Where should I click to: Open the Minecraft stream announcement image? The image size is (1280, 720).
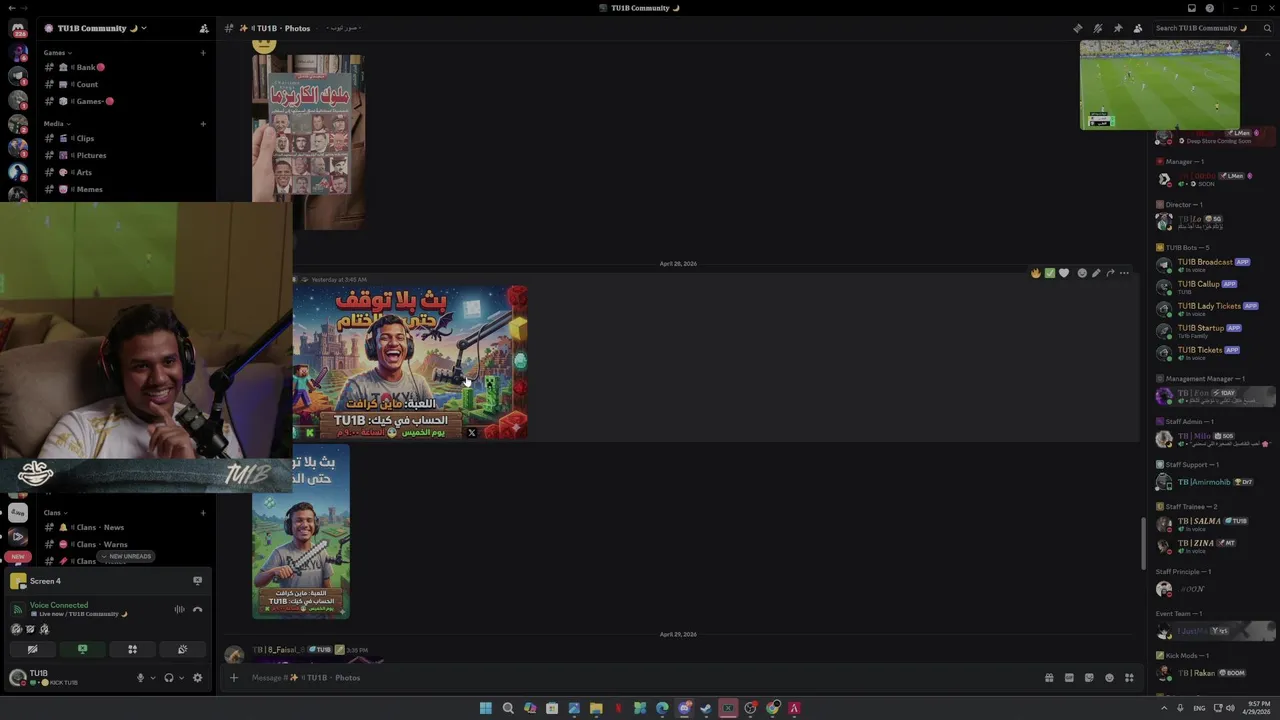[410, 362]
